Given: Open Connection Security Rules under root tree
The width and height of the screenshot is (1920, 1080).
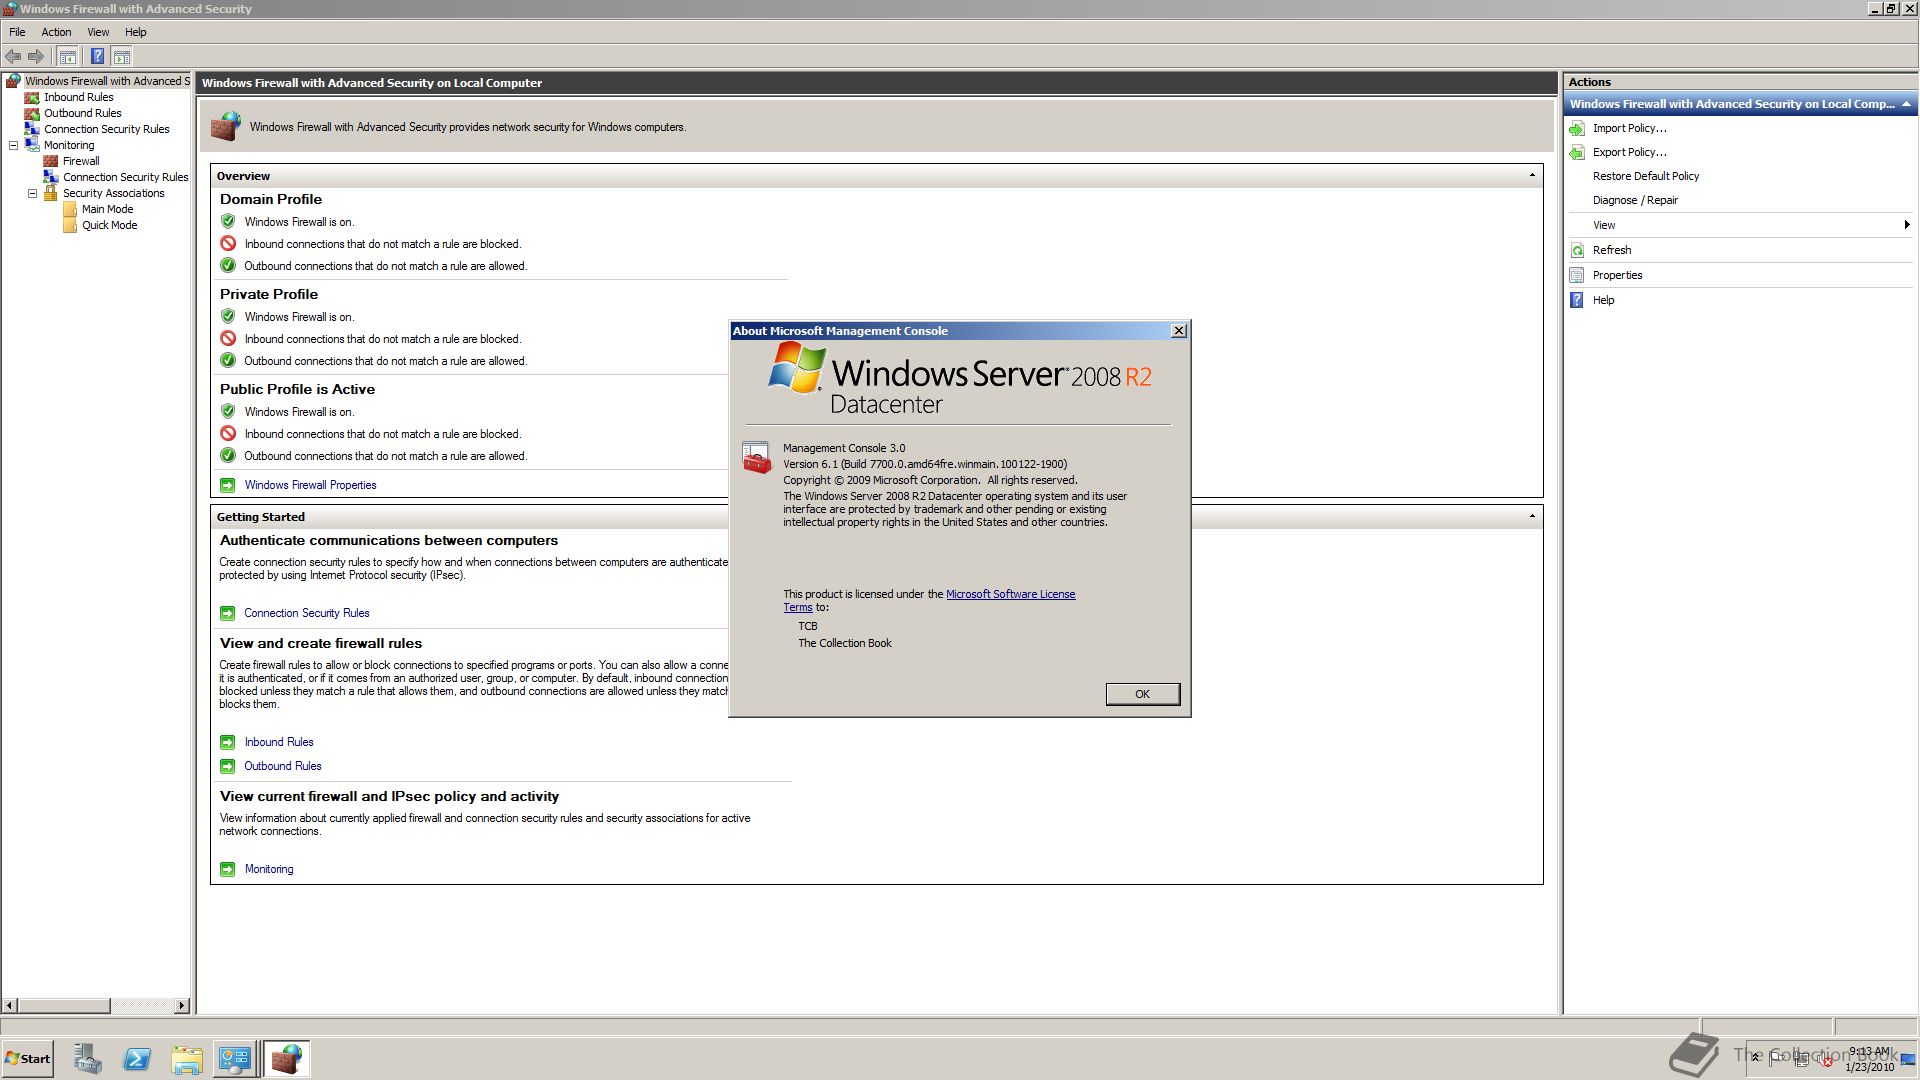Looking at the screenshot, I should click(106, 129).
